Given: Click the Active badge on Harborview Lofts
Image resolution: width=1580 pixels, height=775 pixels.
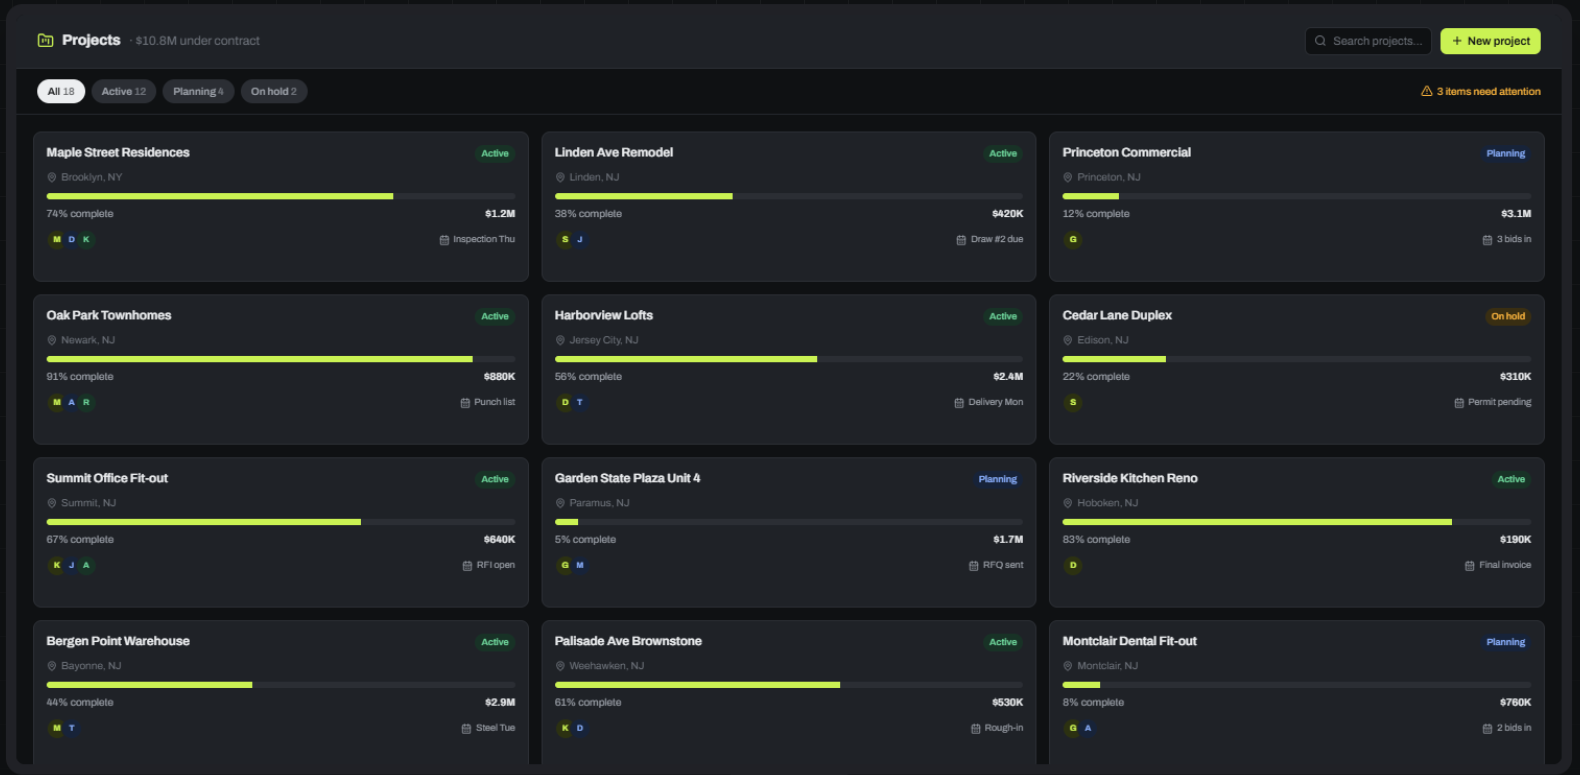Looking at the screenshot, I should [1003, 317].
